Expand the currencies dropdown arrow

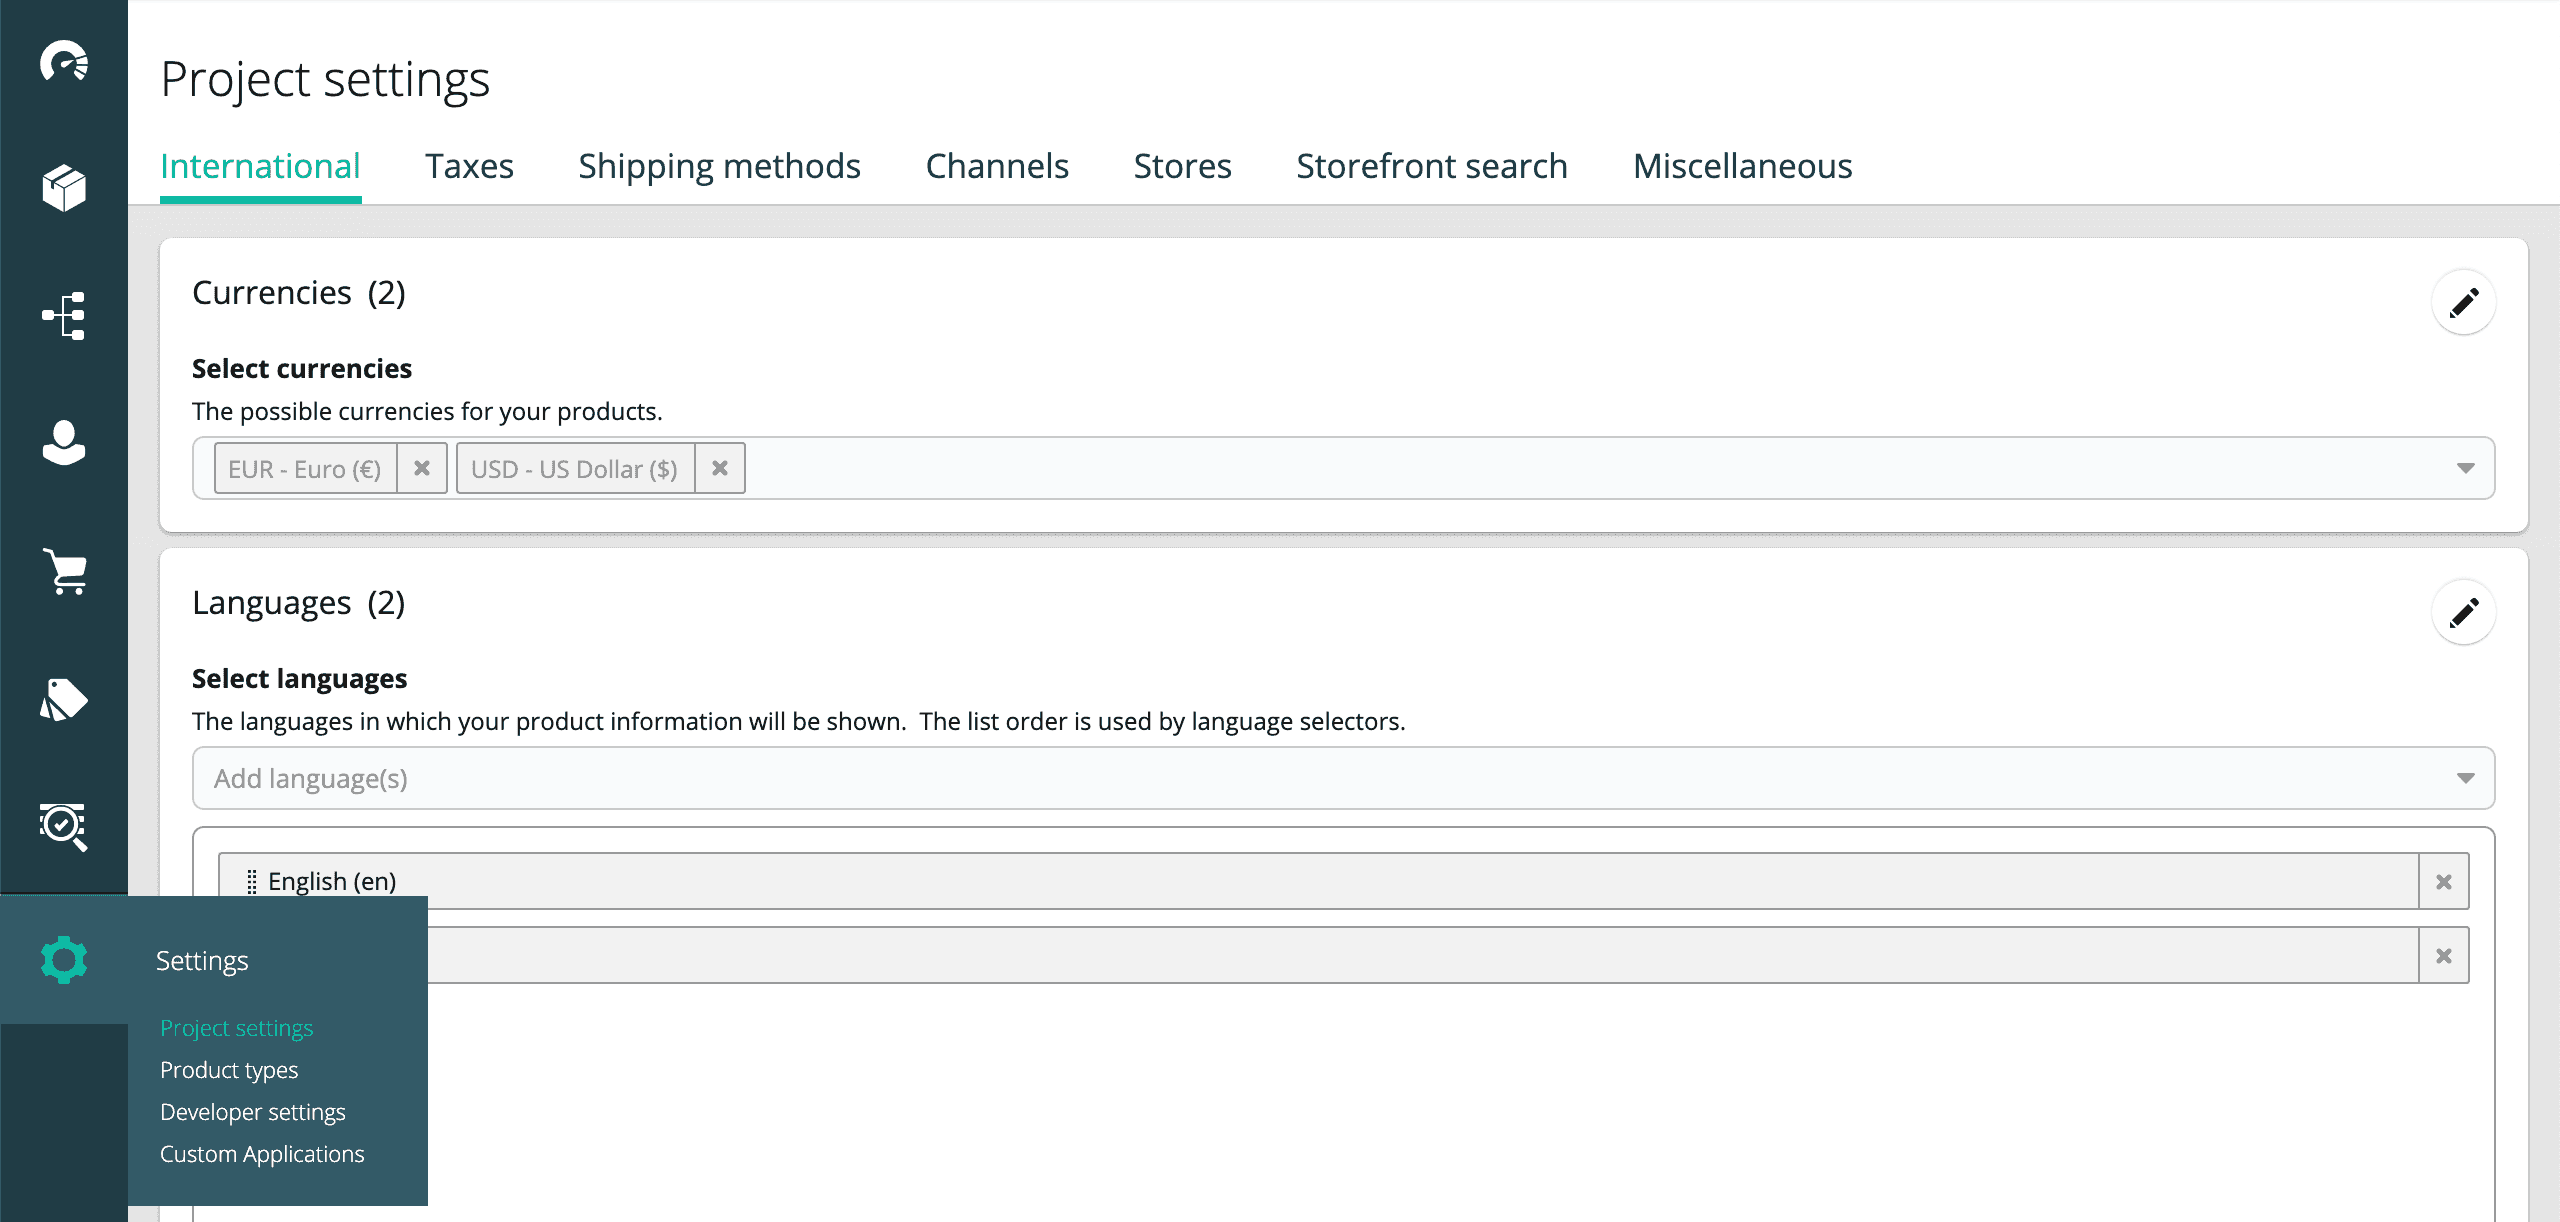click(2465, 468)
